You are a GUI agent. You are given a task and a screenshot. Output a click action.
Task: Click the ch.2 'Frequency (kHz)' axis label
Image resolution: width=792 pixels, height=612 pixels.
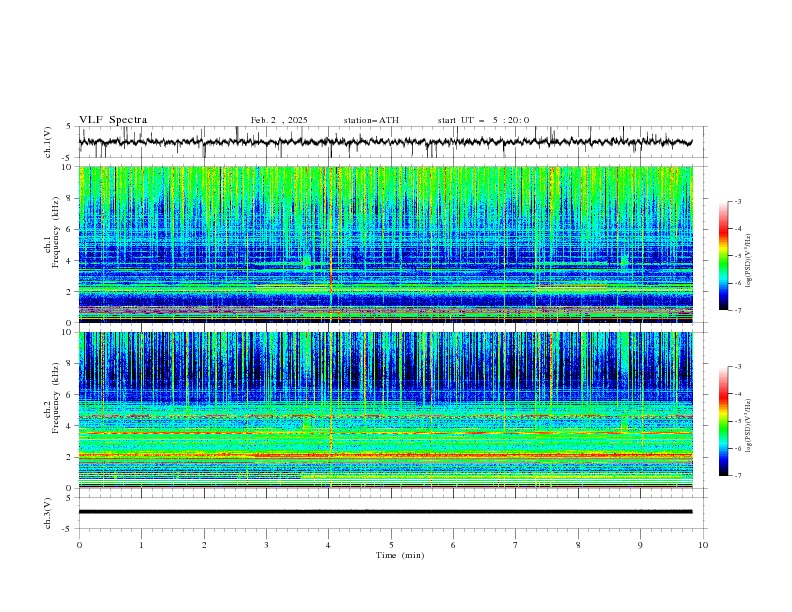56,398
